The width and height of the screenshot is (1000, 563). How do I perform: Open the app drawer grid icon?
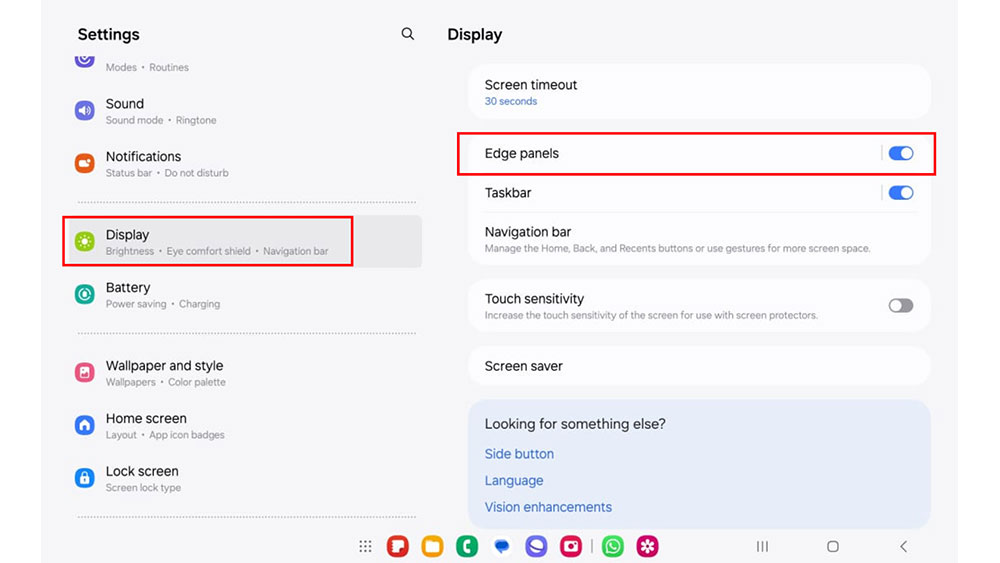(x=365, y=546)
